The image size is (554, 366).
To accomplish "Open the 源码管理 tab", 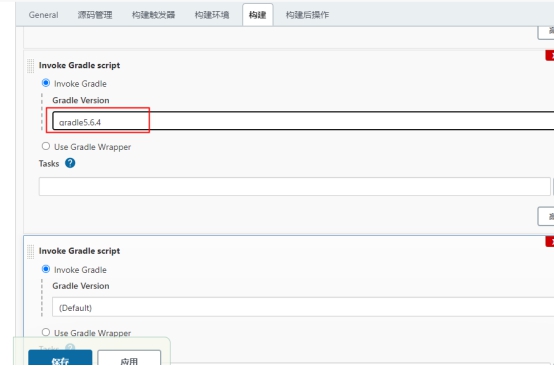I will pyautogui.click(x=95, y=15).
